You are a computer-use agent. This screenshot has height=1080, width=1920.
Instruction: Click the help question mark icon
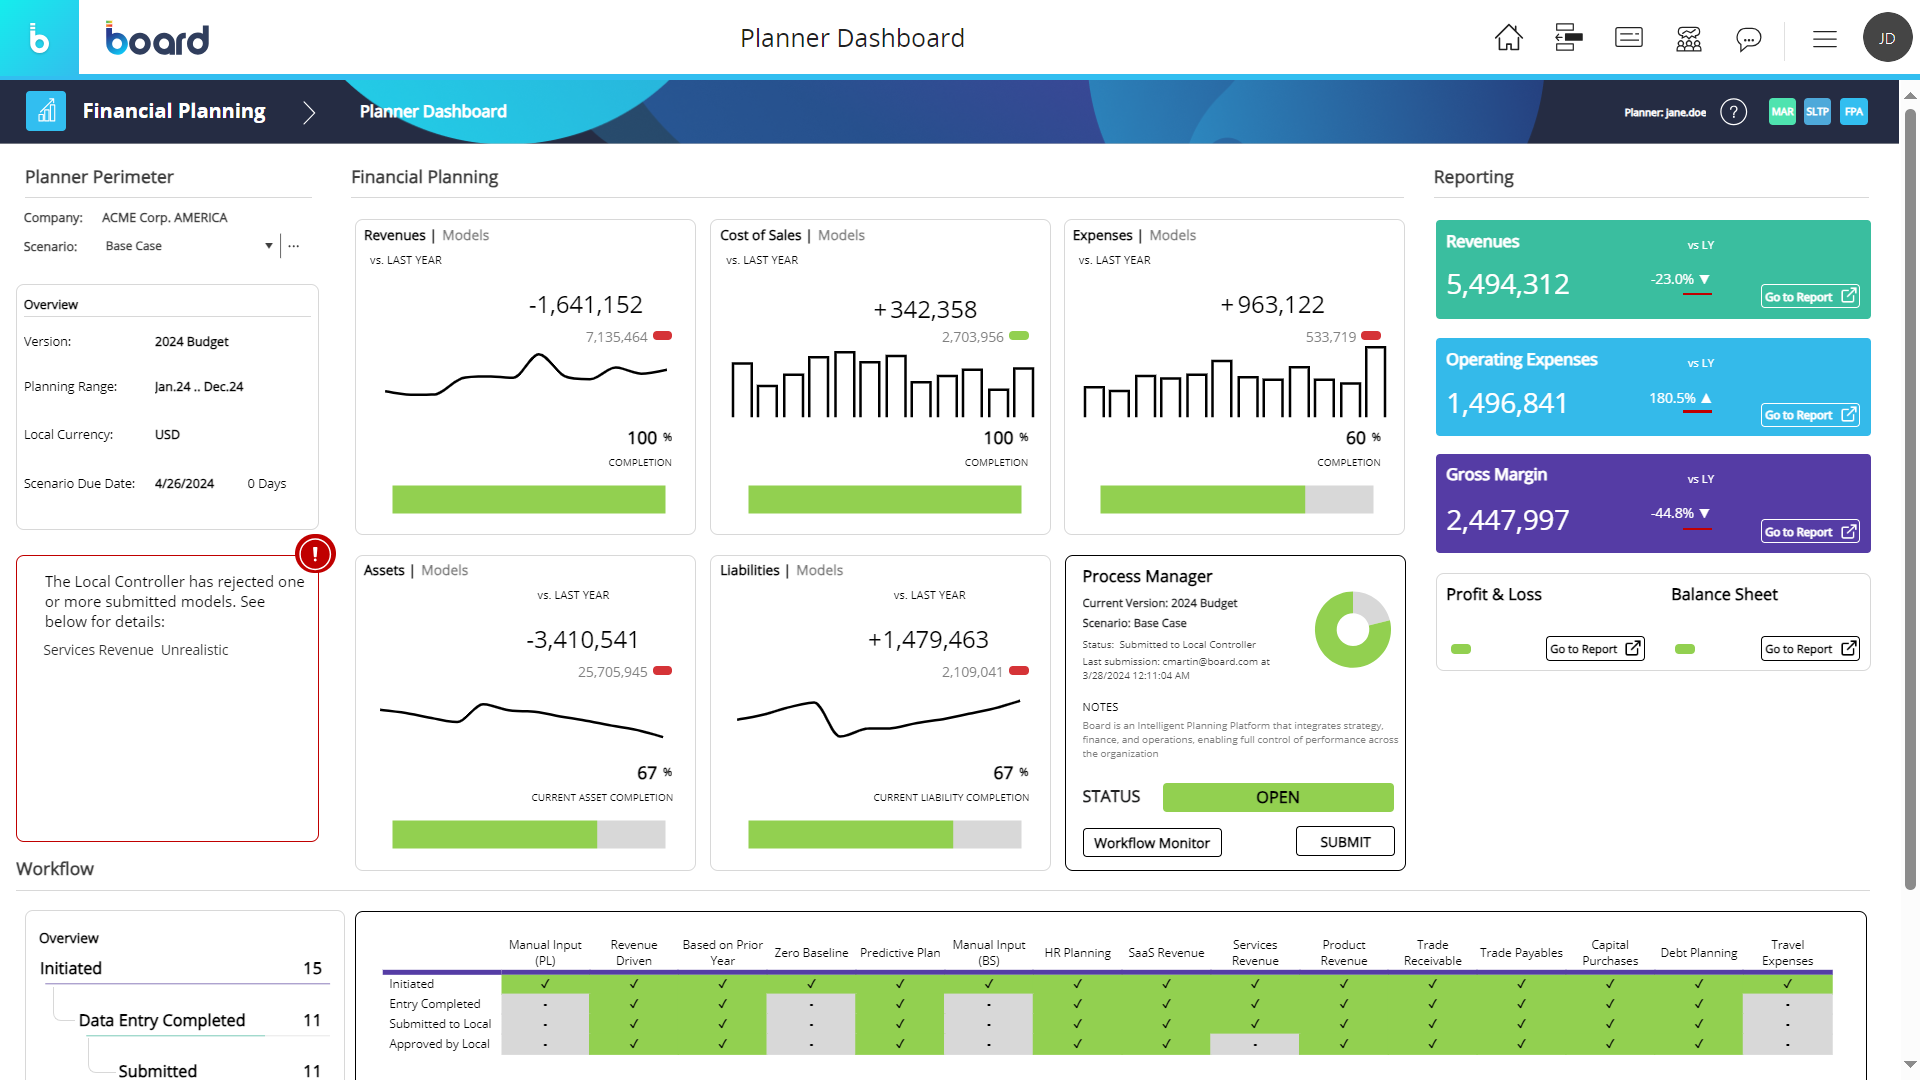click(1734, 112)
